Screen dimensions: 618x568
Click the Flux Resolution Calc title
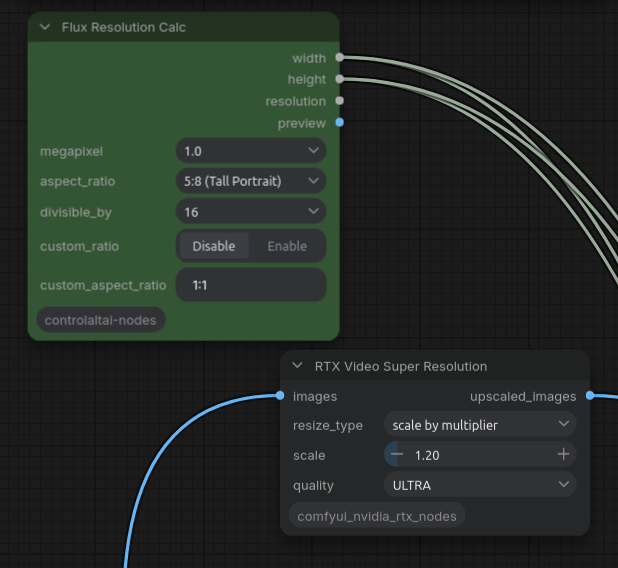pyautogui.click(x=123, y=27)
